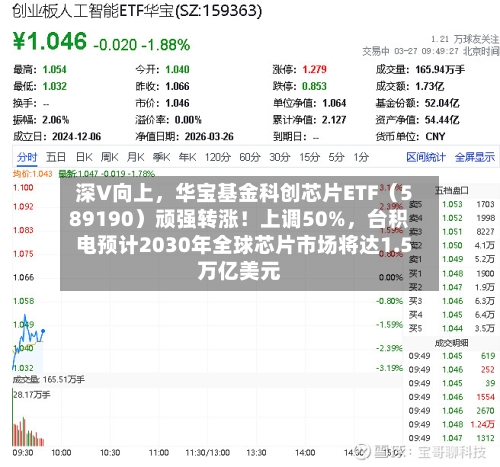Click the 货币单位 value CNY
Image resolution: width=500 pixels, height=467 pixels.
tap(435, 136)
